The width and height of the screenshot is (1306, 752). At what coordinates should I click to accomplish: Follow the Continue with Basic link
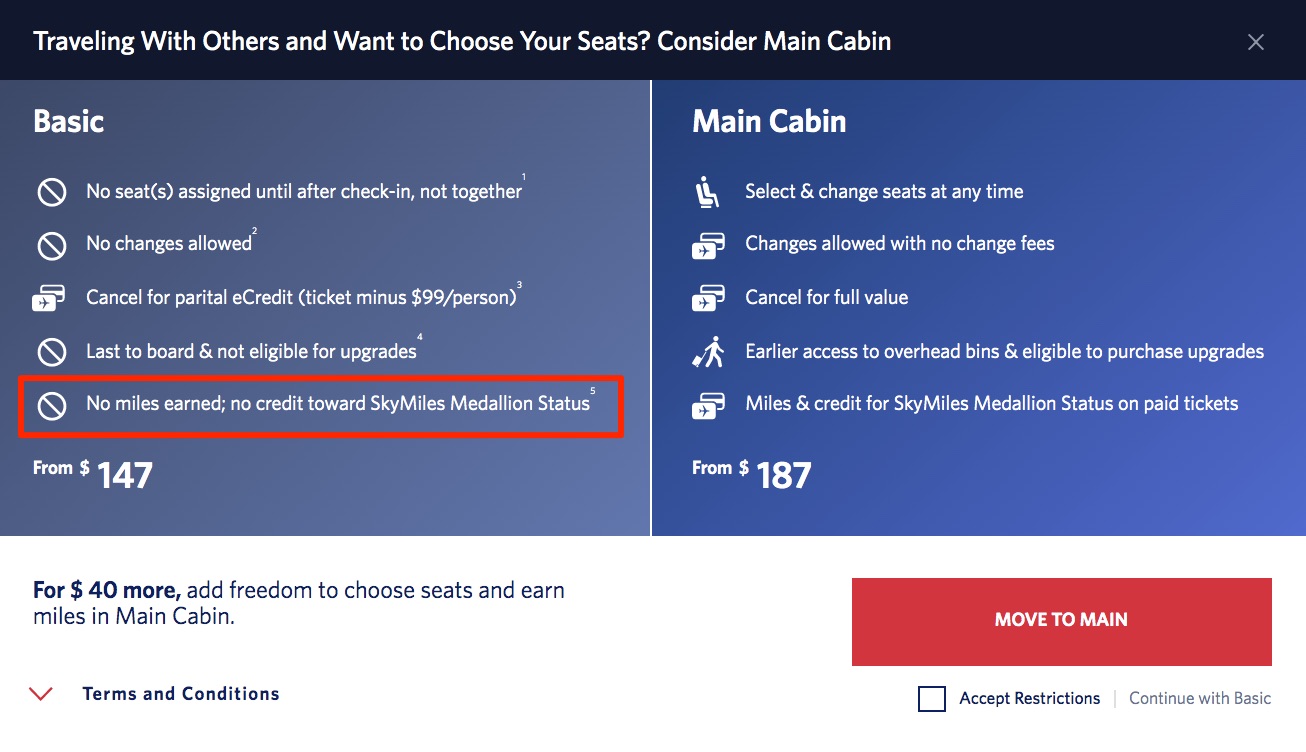tap(1199, 698)
